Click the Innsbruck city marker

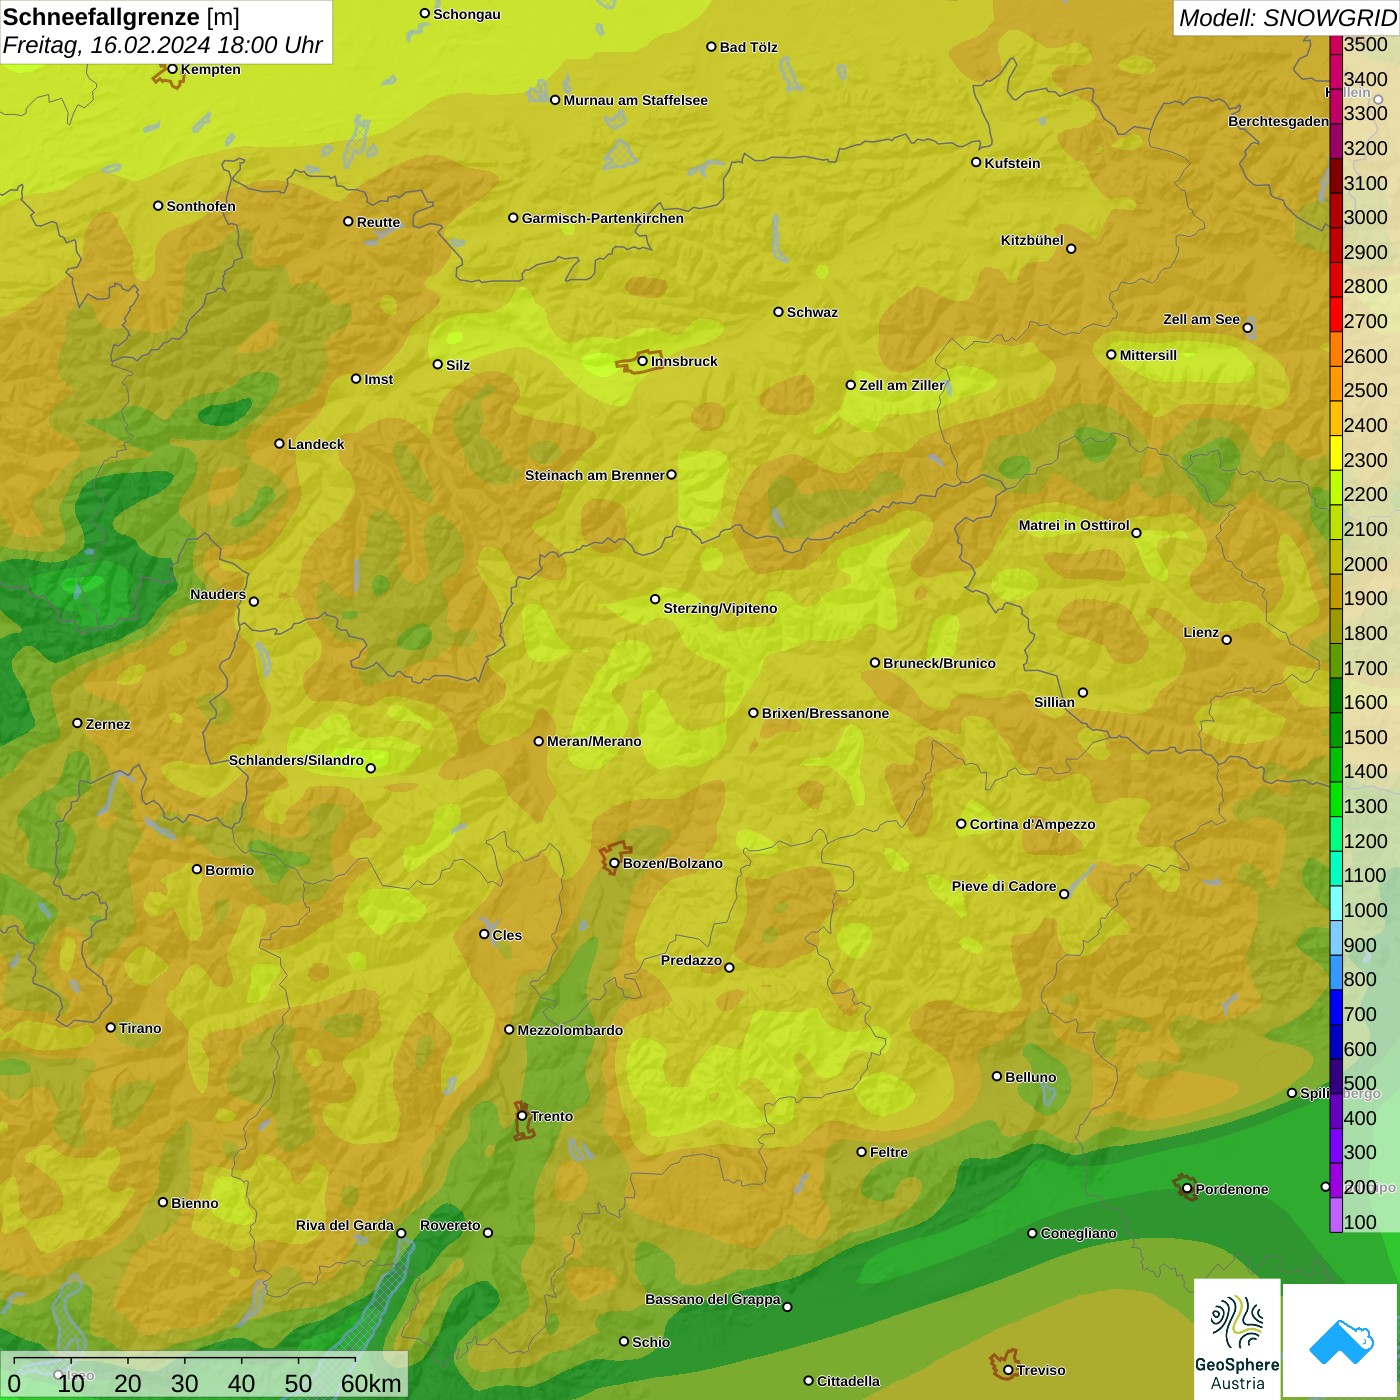(x=643, y=361)
